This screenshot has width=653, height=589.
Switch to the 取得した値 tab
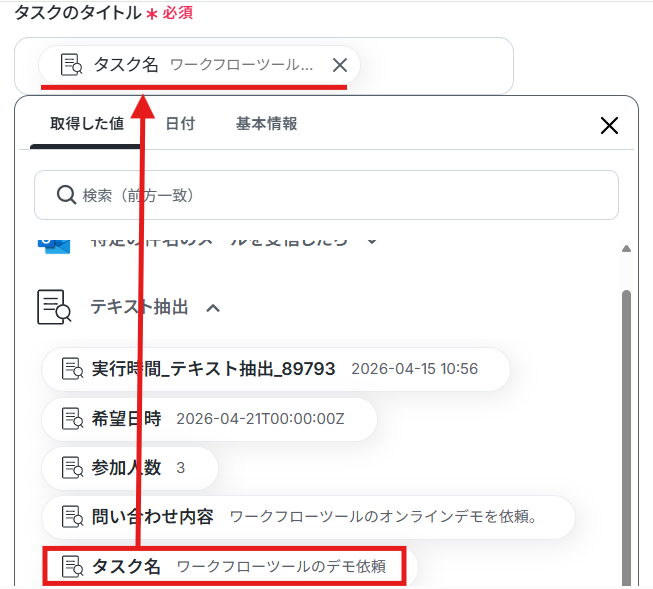point(87,124)
